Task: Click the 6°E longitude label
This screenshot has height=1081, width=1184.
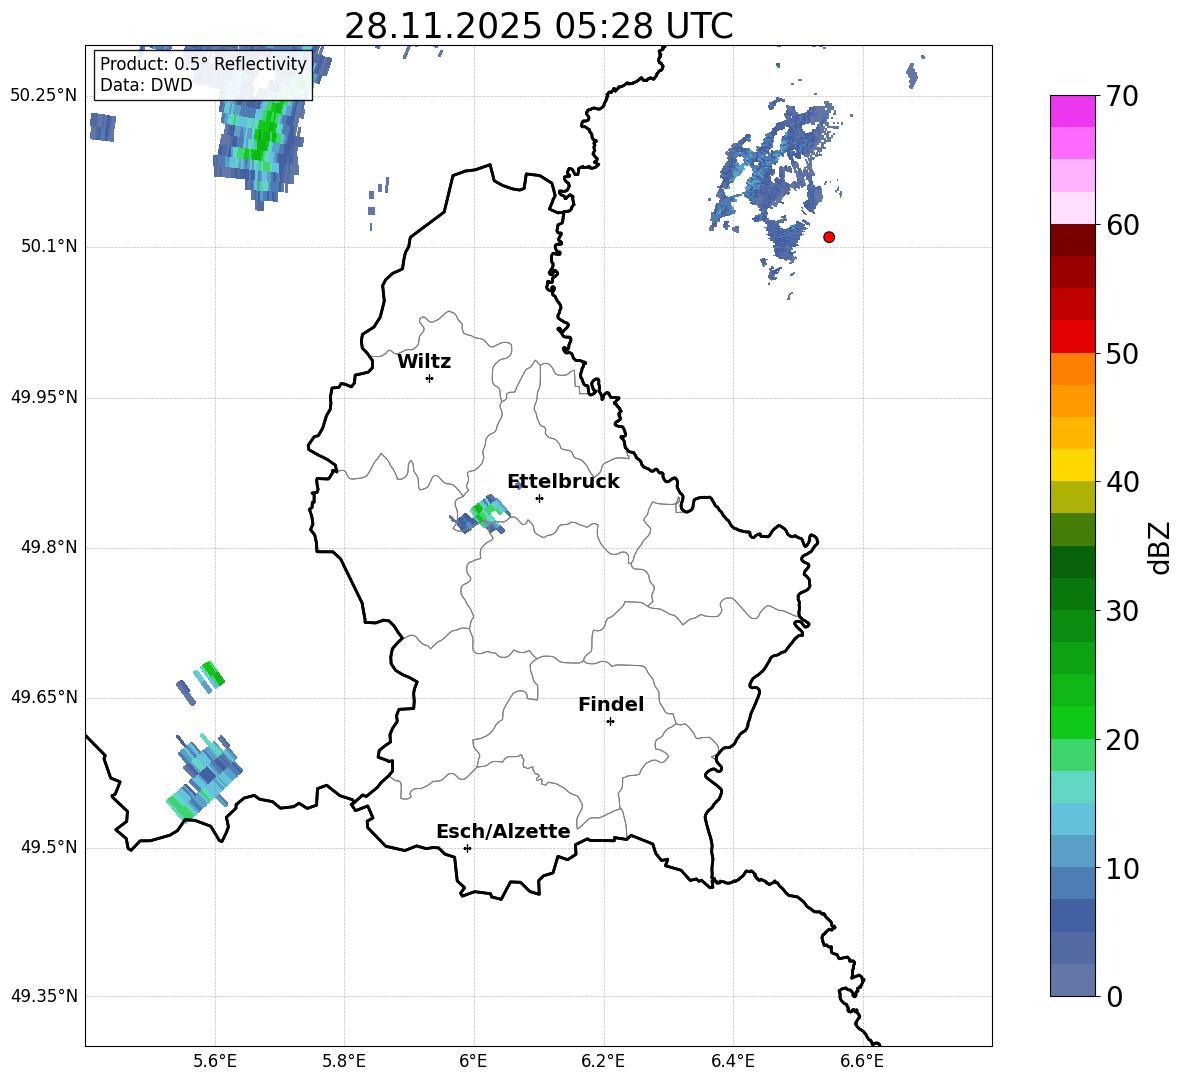Action: click(x=473, y=1061)
